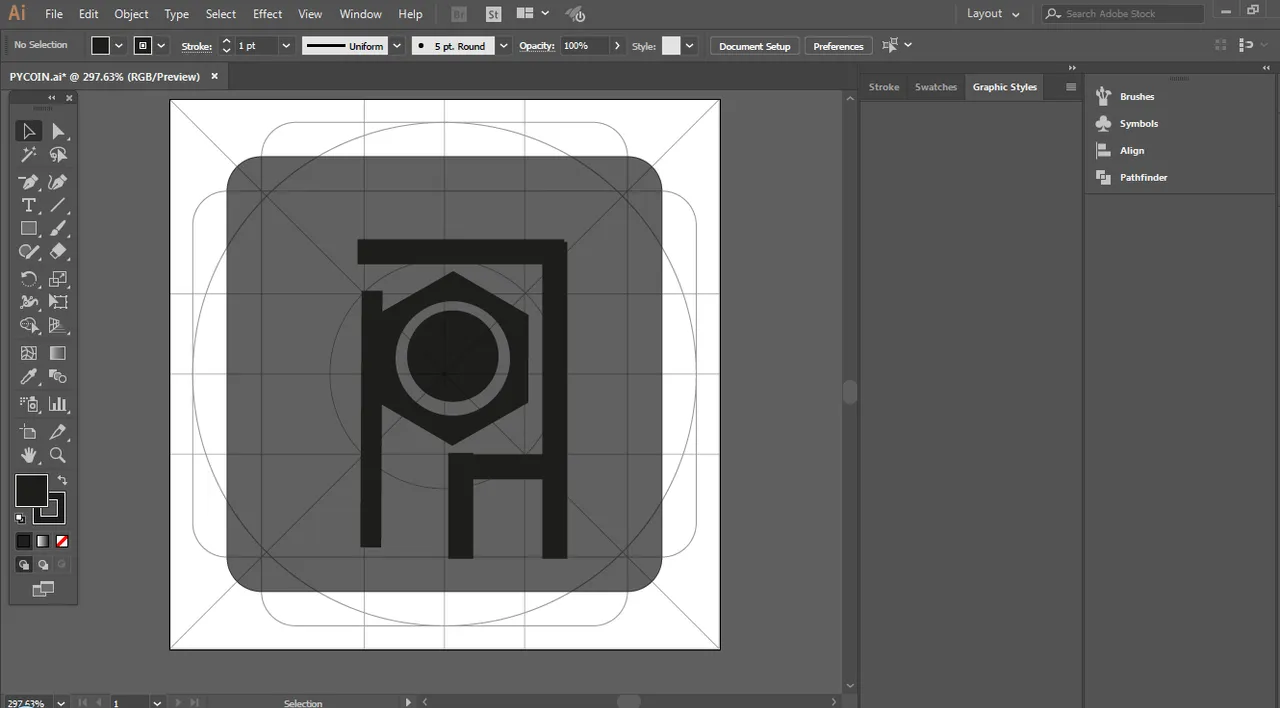Switch to the Swatches tab
1280x708 pixels.
pos(936,87)
